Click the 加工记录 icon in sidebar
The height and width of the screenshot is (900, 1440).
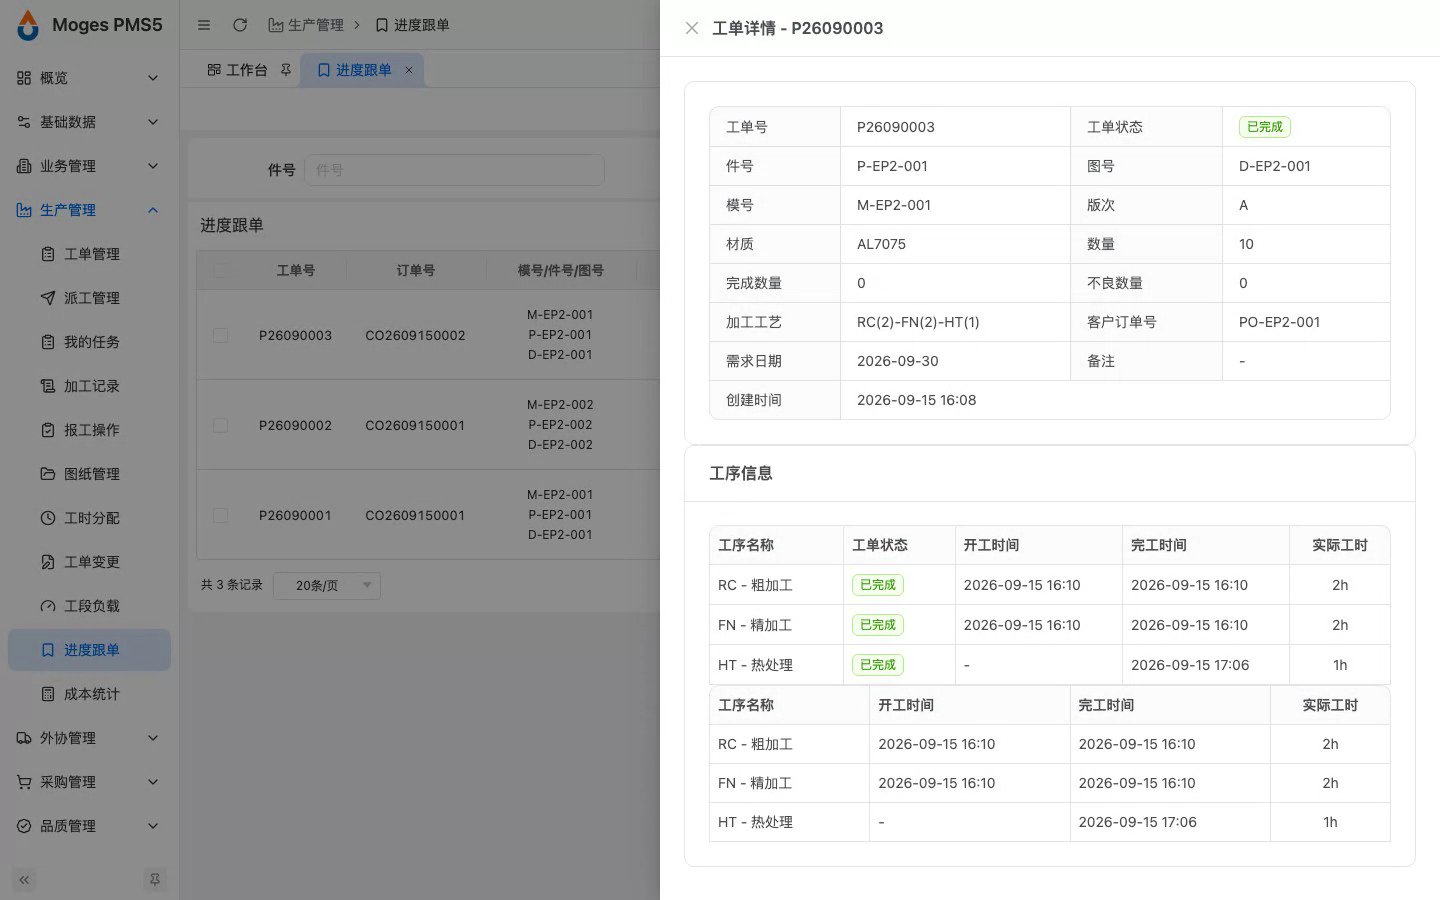(48, 386)
